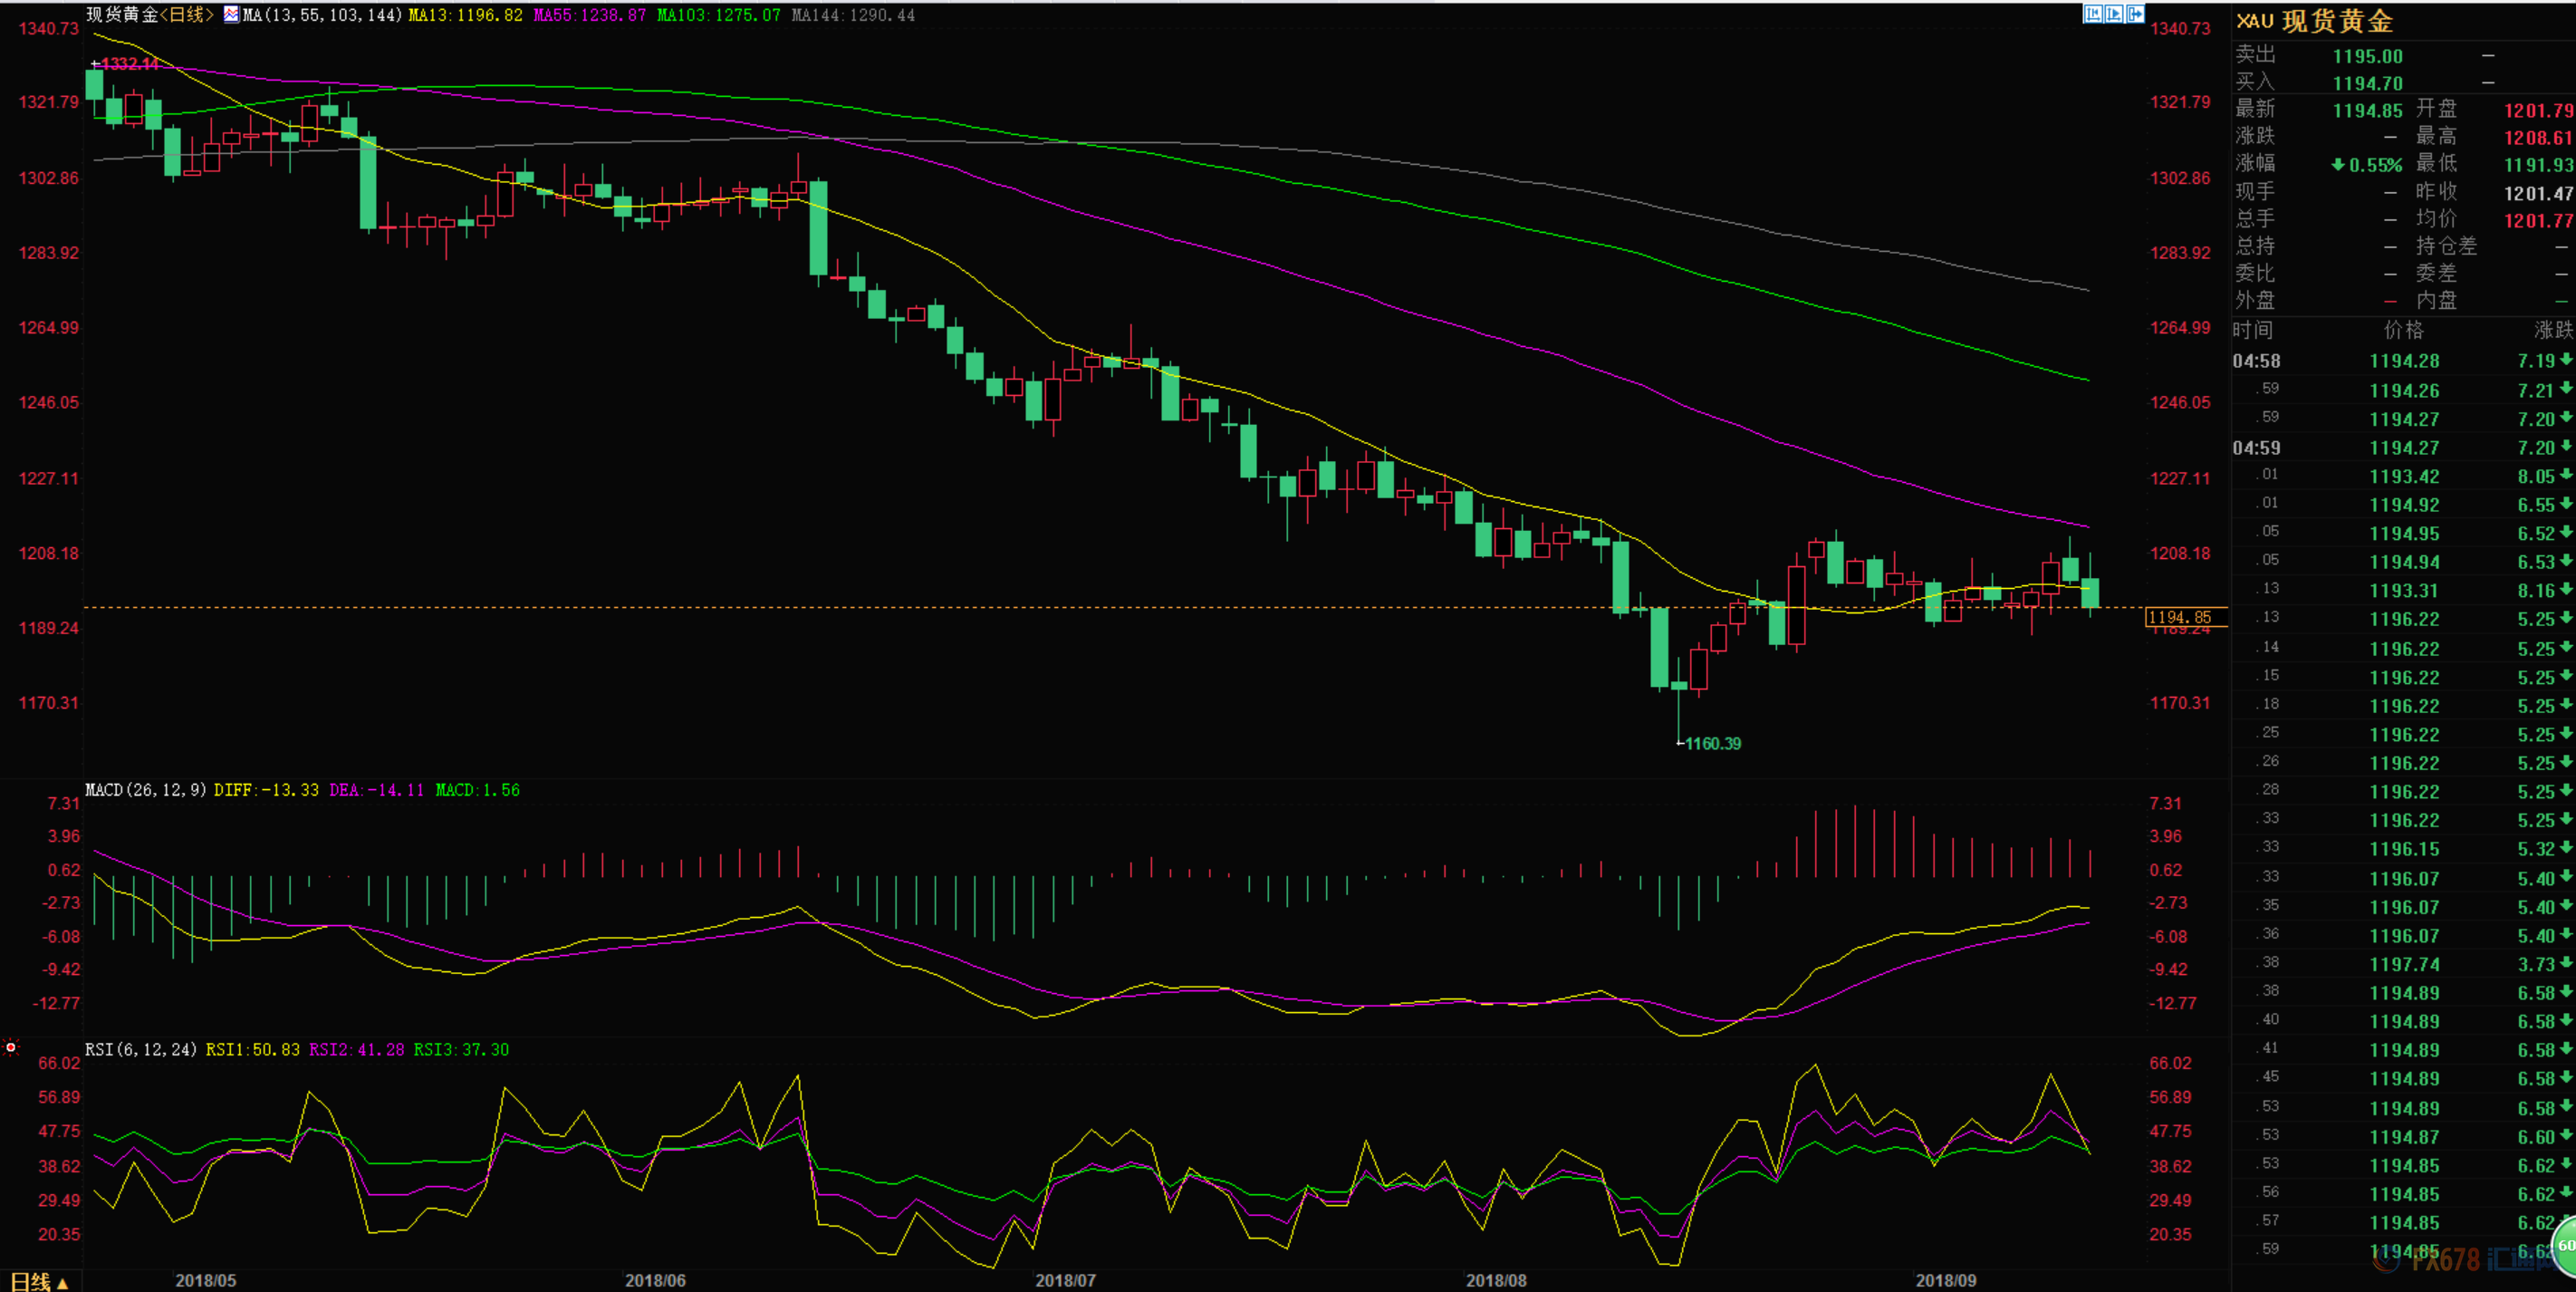Click the 2018/07 date label on the time axis
This screenshot has width=2576, height=1292.
coord(1065,1280)
